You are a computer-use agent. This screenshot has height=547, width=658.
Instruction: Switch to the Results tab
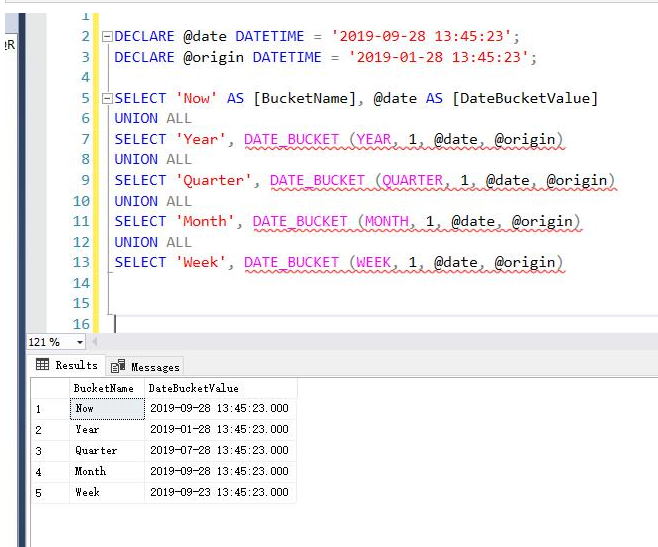[67, 365]
